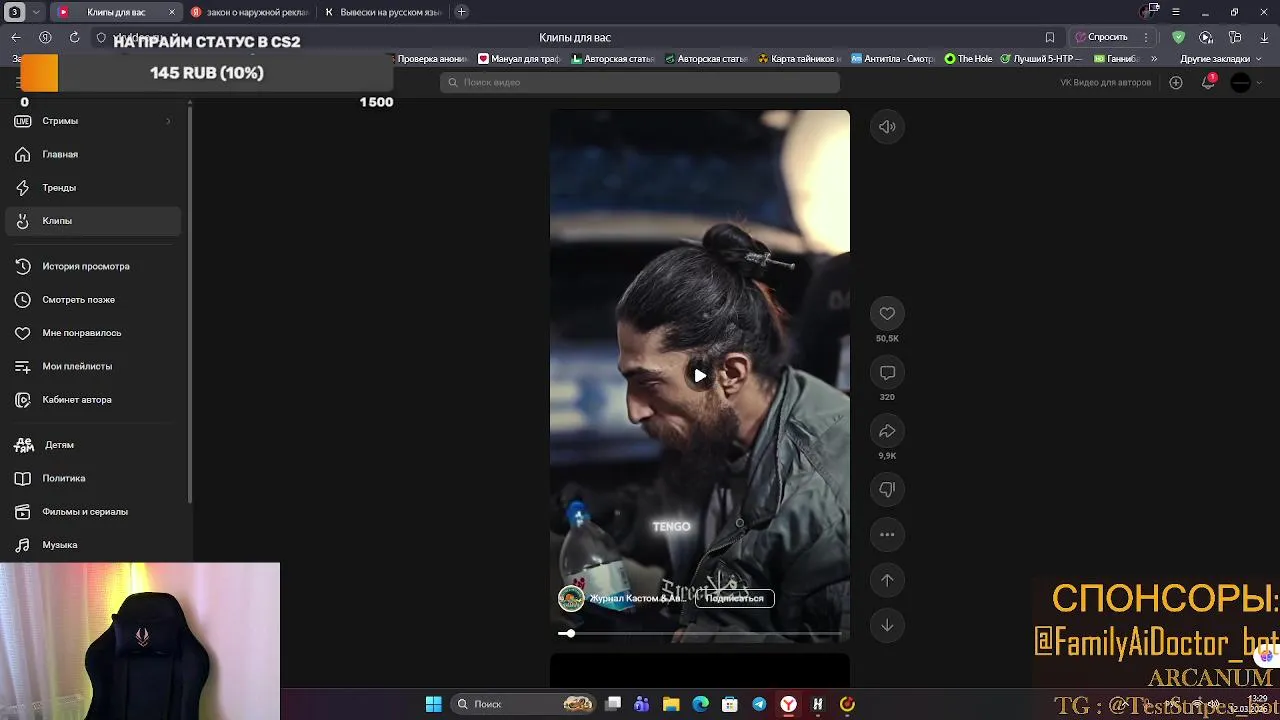Open comments on the clip
This screenshot has width=1280, height=720.
[887, 372]
